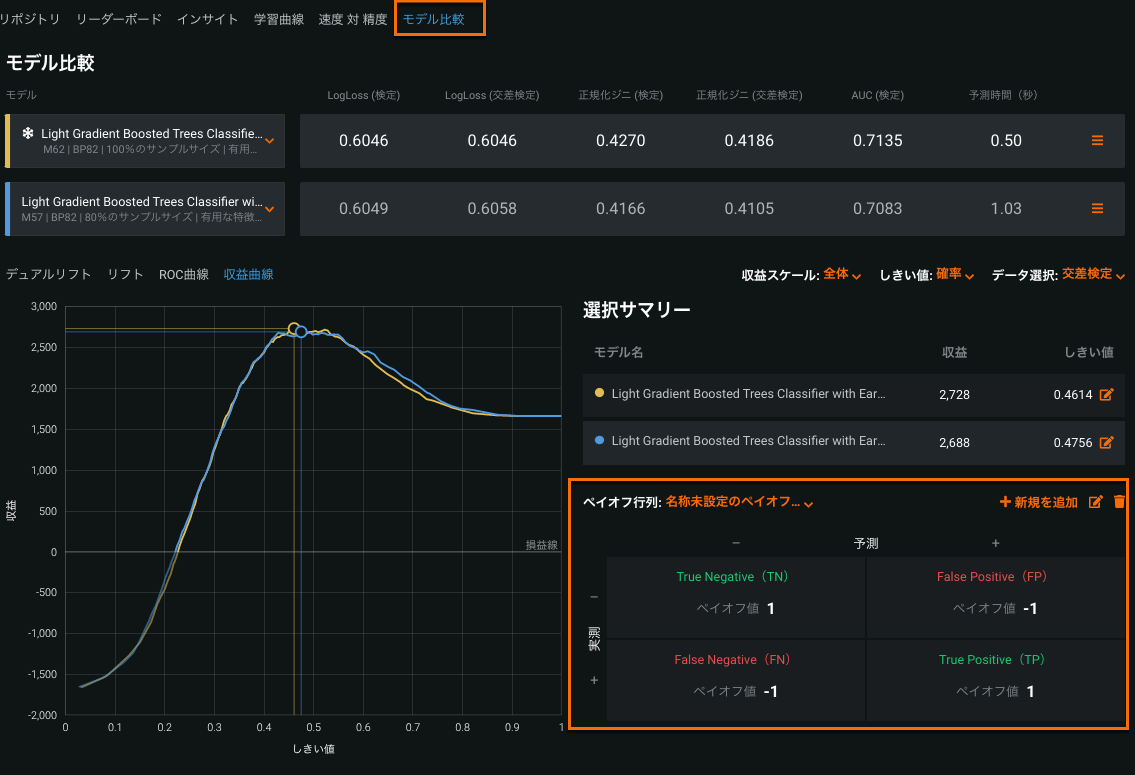1135x775 pixels.
Task: Click the yellow threshold marker on the profit curve
Action: point(294,329)
